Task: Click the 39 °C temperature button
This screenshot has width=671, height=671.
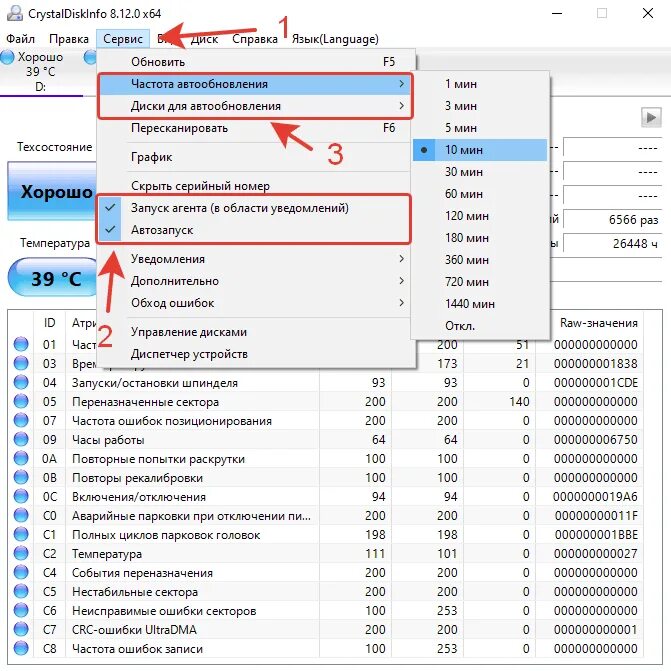Action: pos(52,278)
